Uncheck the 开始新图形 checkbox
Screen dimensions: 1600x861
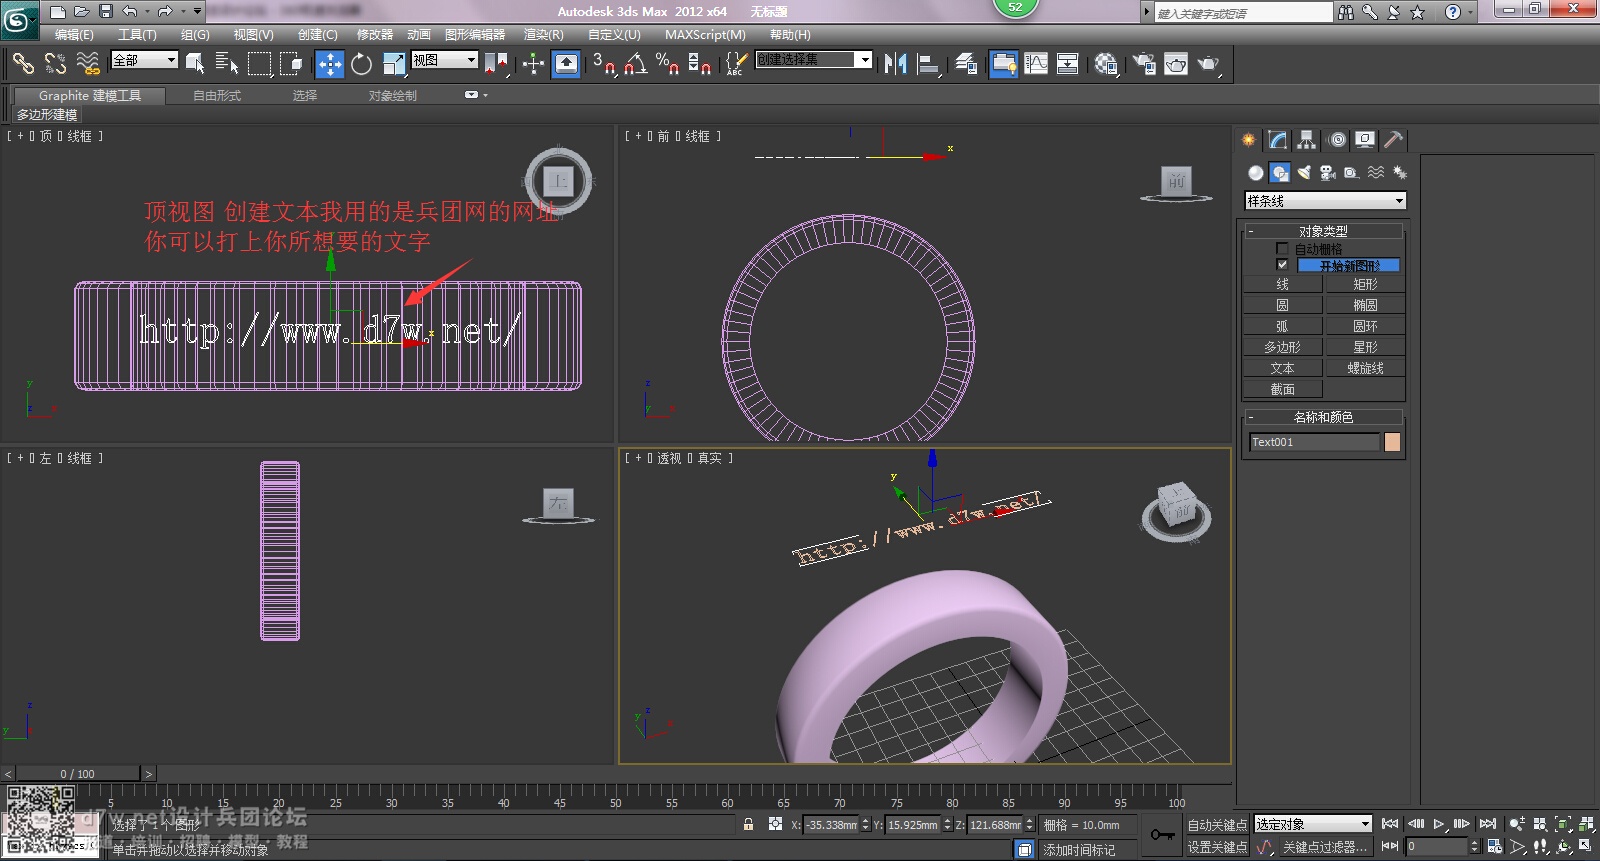(1282, 264)
